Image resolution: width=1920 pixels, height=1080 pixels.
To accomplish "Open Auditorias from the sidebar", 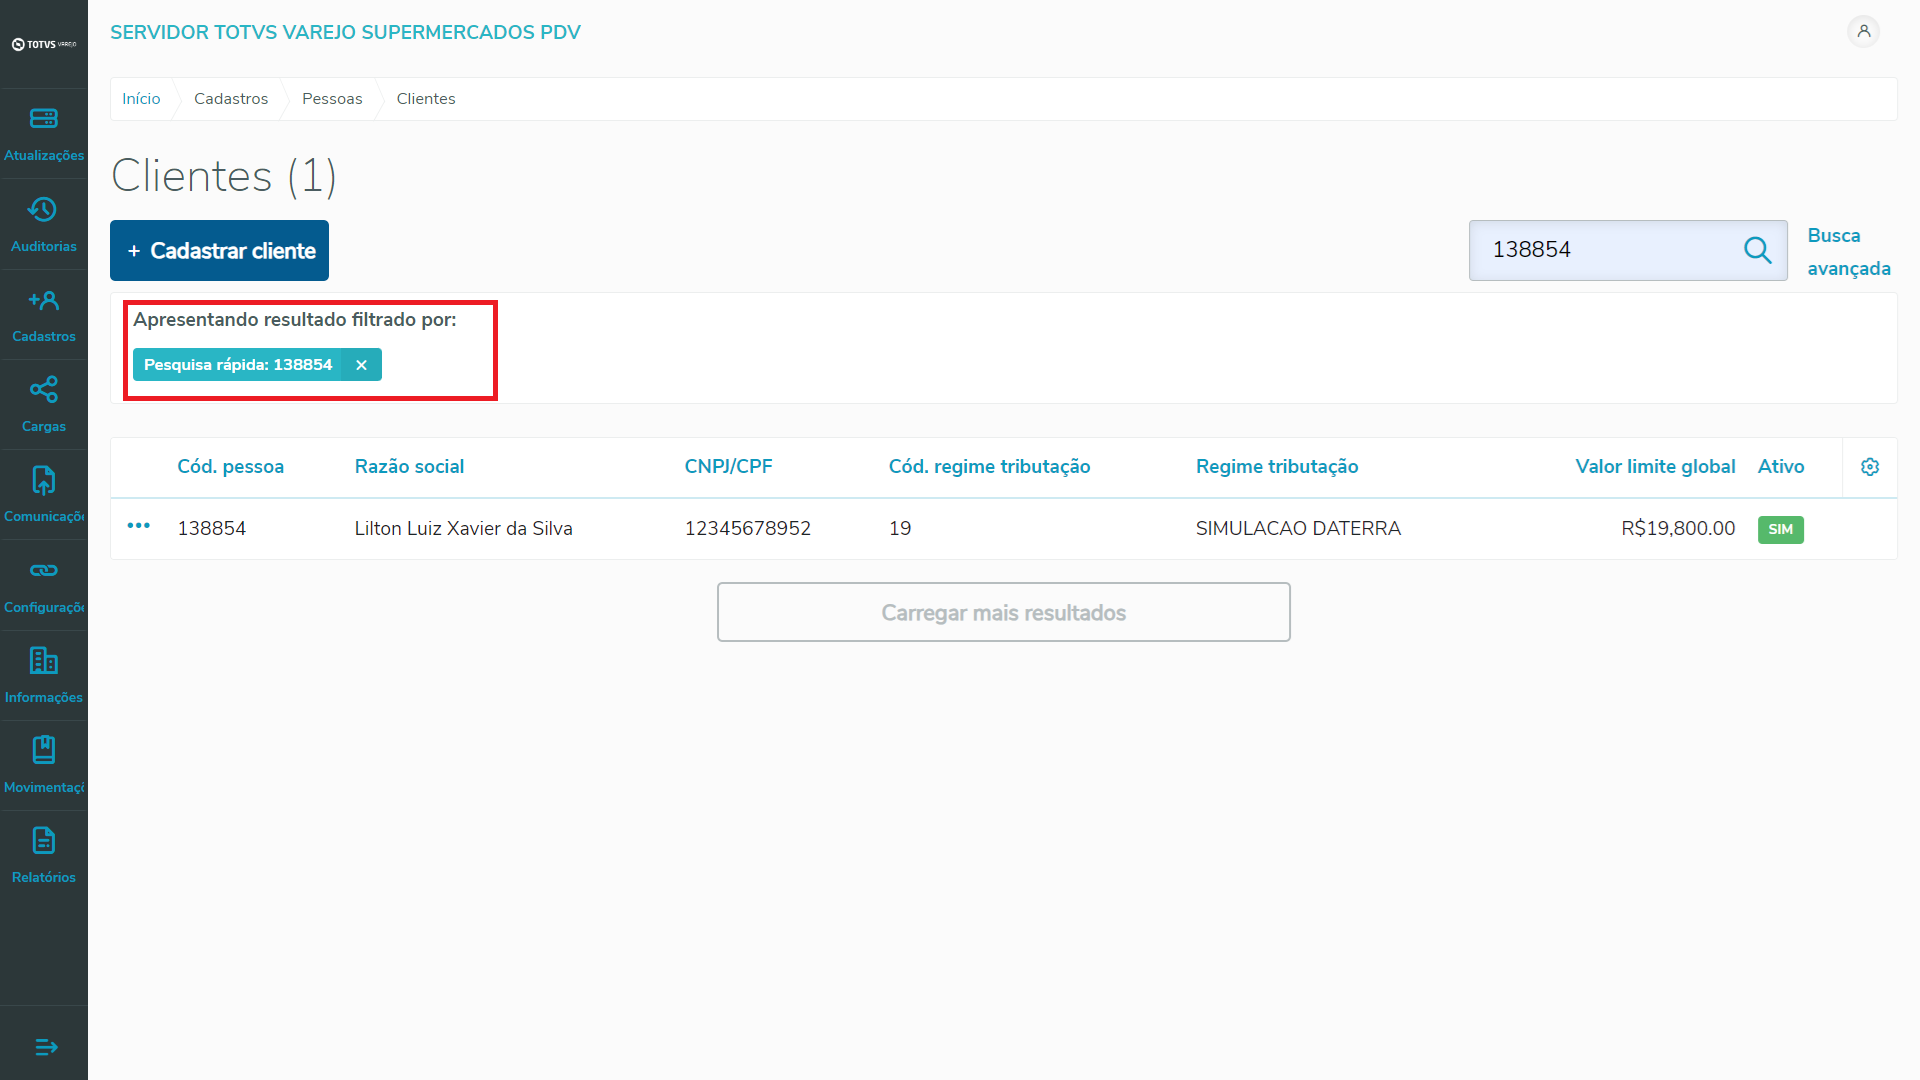I will coord(43,224).
